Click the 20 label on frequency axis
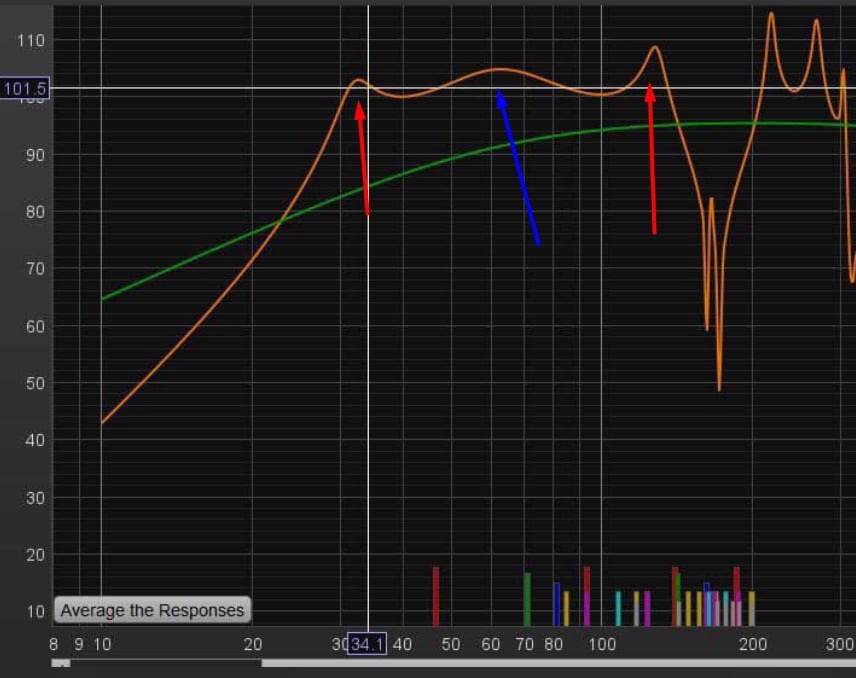The image size is (856, 678). 253,645
